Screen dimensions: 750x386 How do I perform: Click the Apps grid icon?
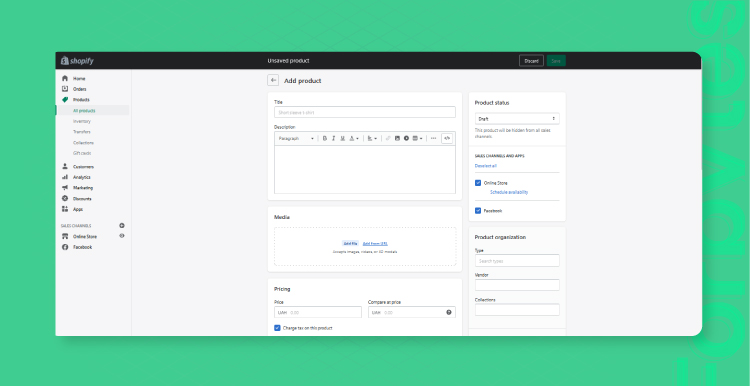65,209
